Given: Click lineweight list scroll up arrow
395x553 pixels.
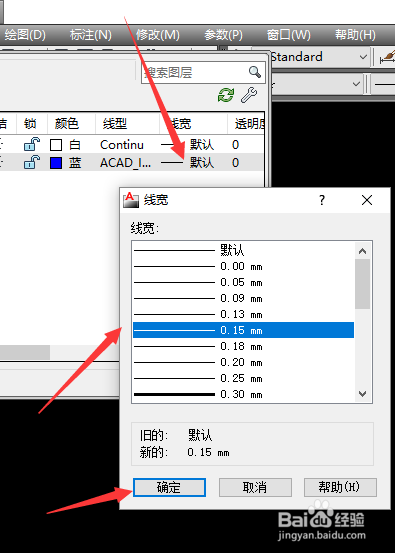Looking at the screenshot, I should tap(362, 251).
